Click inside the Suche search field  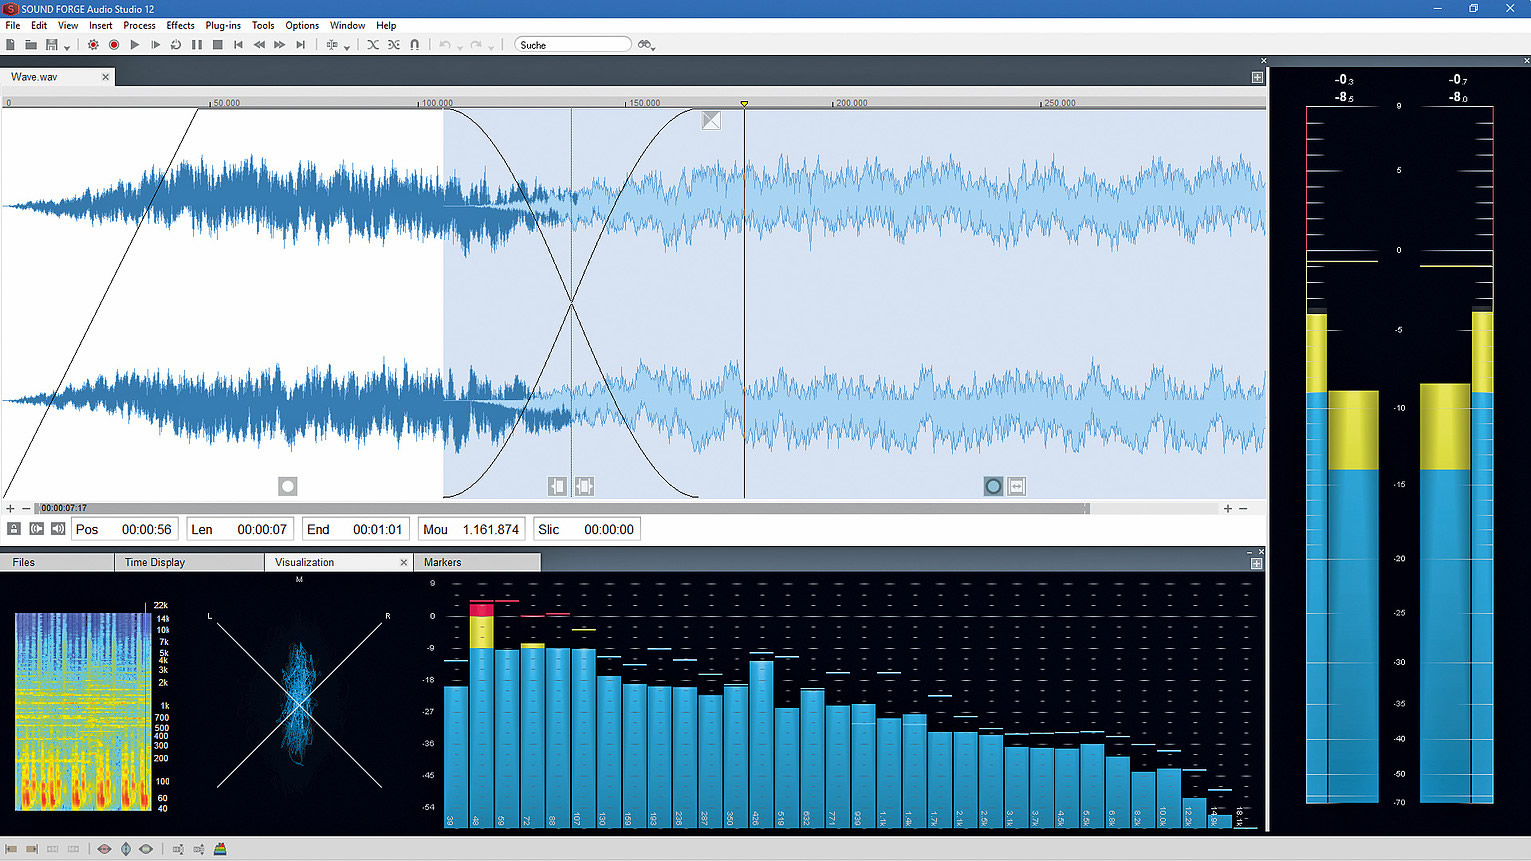(573, 44)
